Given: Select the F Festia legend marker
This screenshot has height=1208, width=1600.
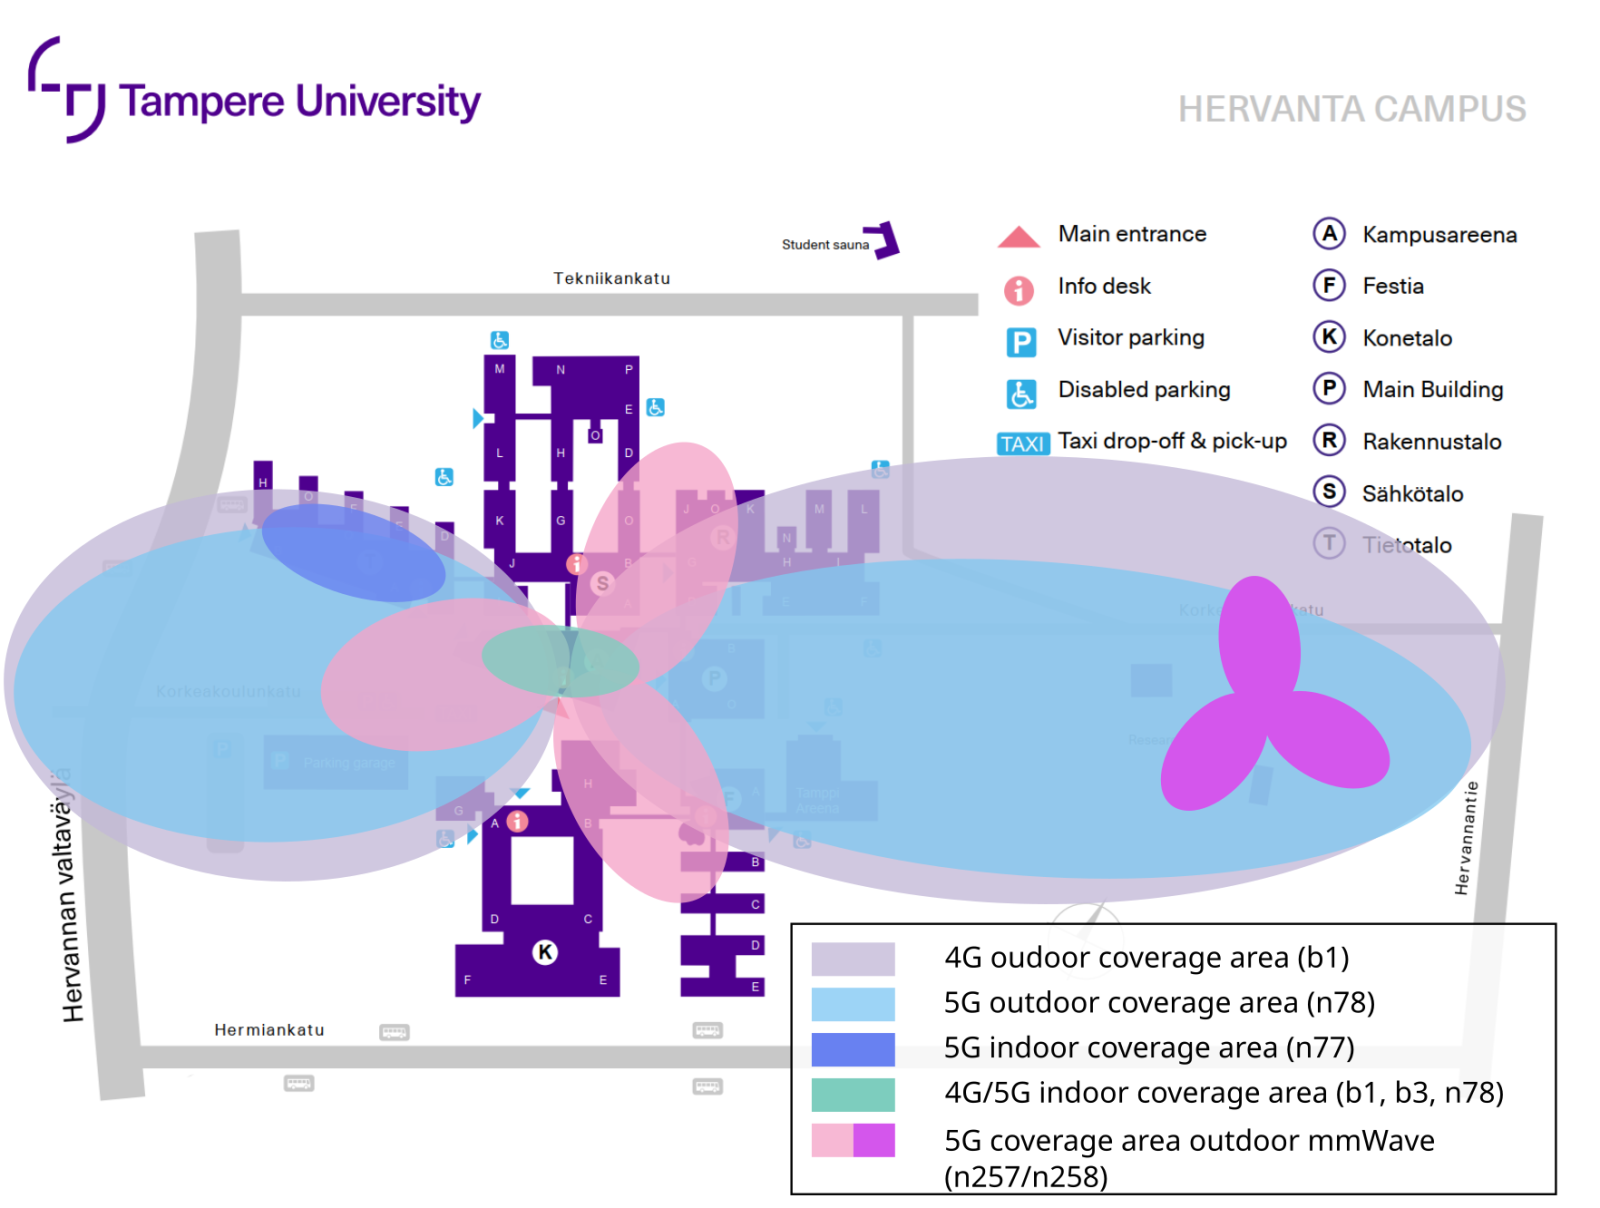Looking at the screenshot, I should click(x=1329, y=286).
